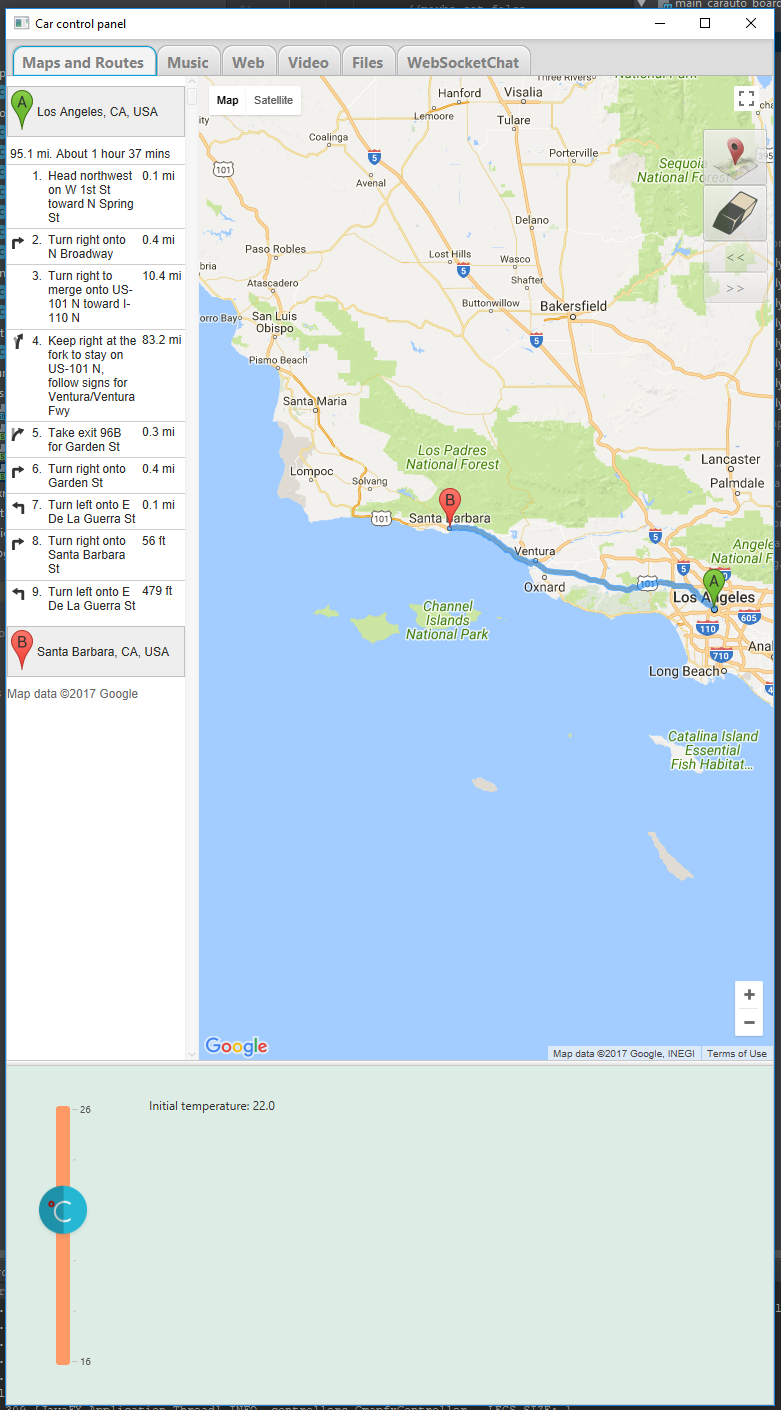Switch map to Map view
The width and height of the screenshot is (781, 1410).
point(228,100)
